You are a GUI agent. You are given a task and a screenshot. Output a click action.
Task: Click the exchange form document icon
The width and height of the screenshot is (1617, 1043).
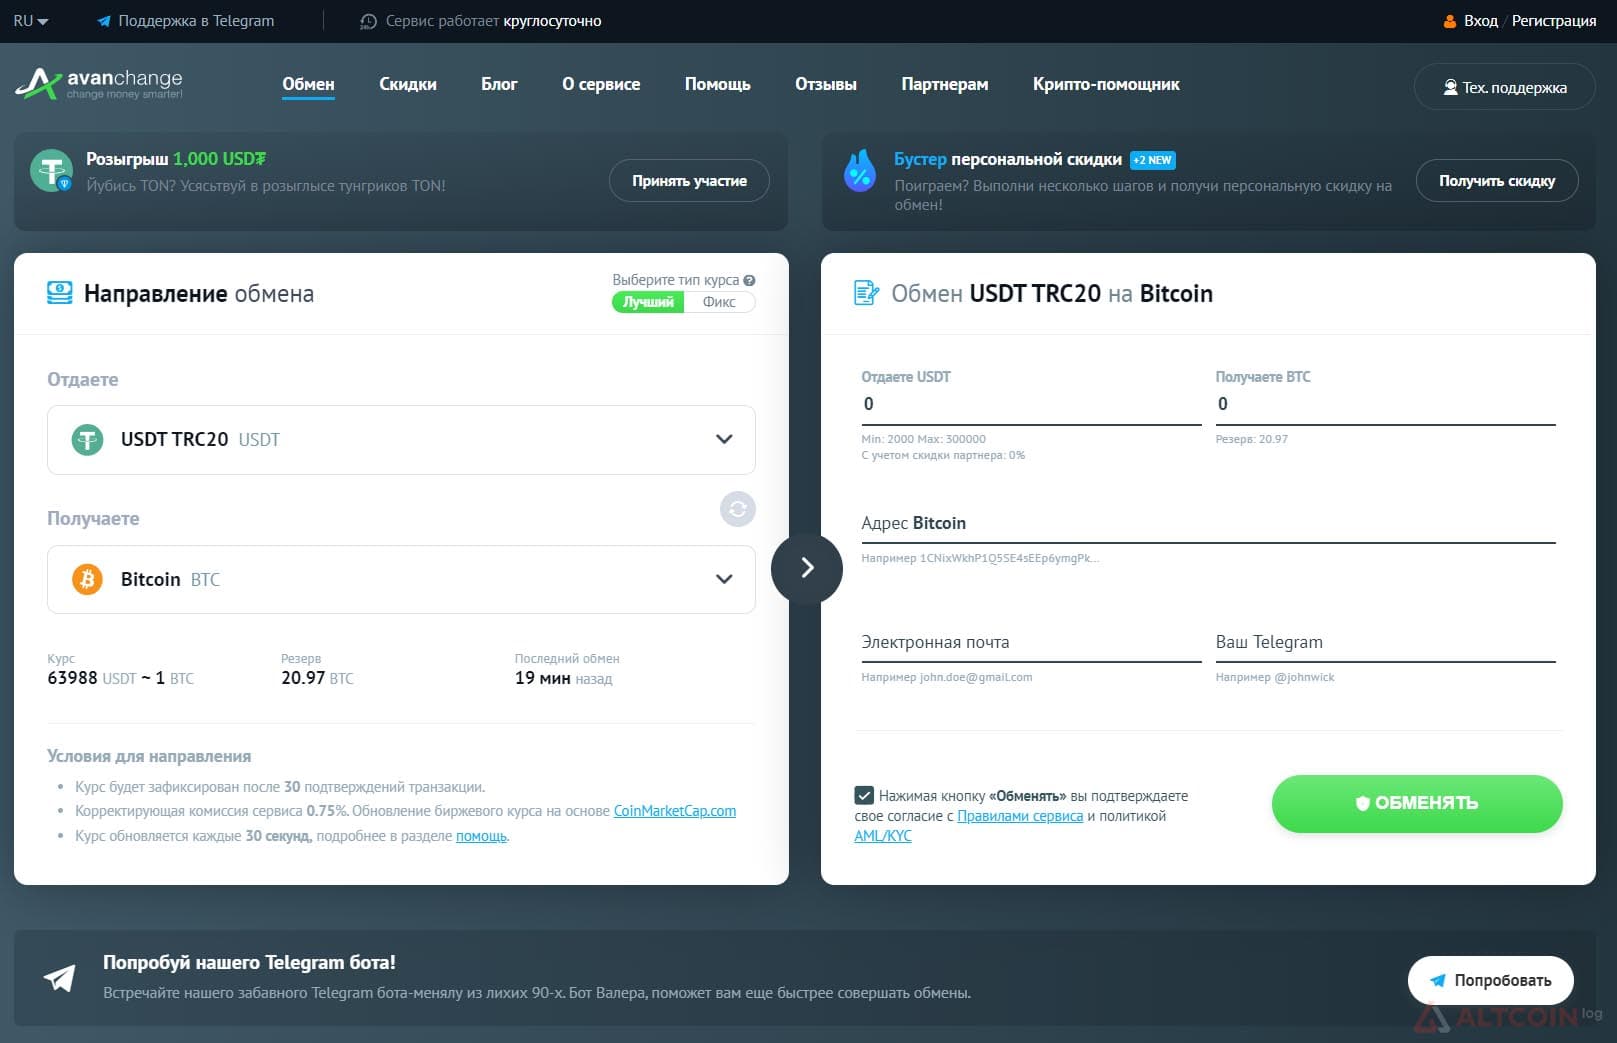(866, 293)
